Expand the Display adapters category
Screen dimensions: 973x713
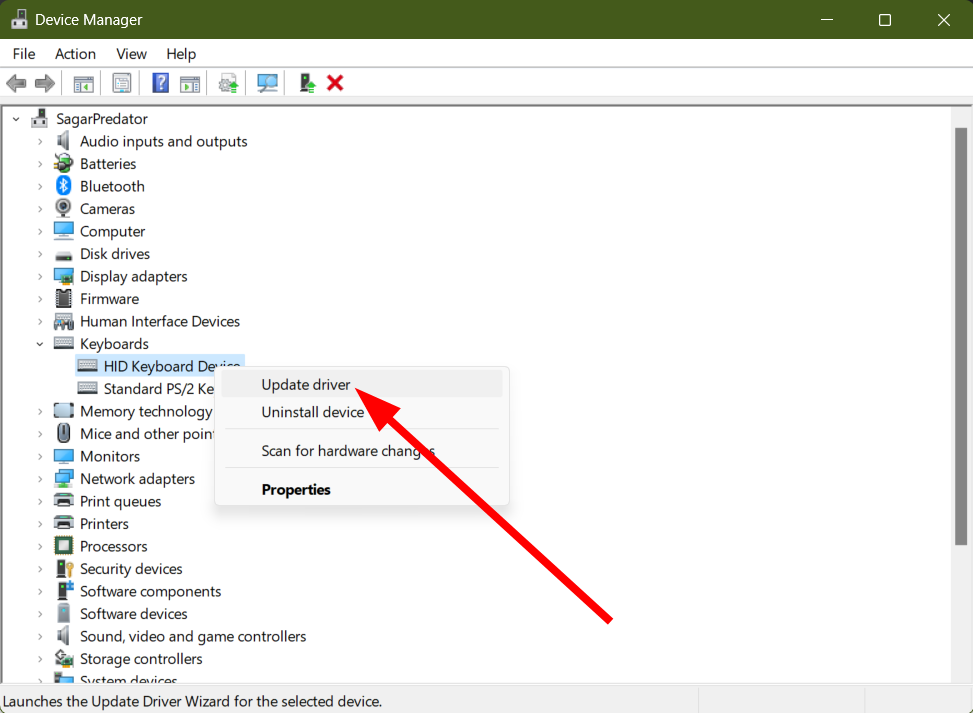[x=40, y=277]
